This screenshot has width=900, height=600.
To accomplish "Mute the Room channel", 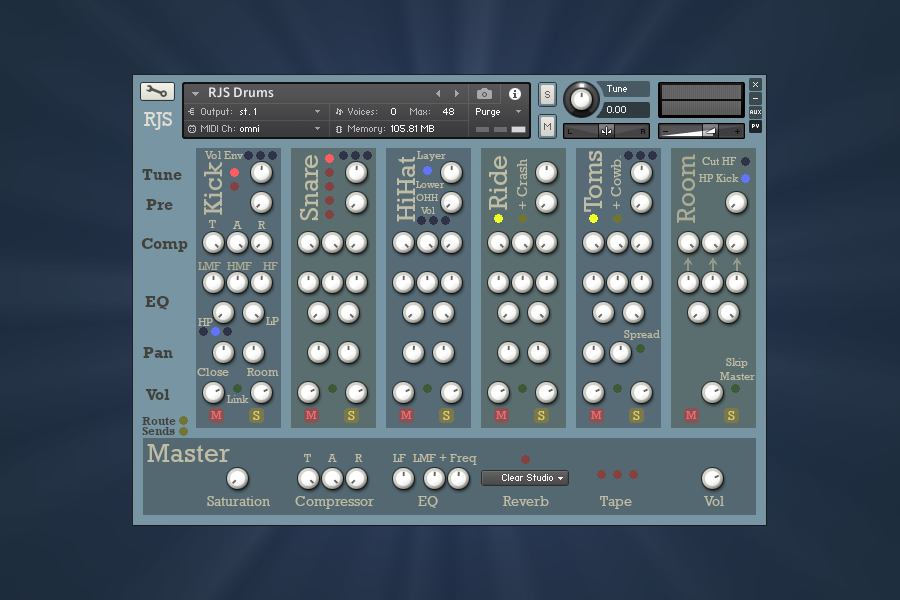I will click(x=691, y=415).
